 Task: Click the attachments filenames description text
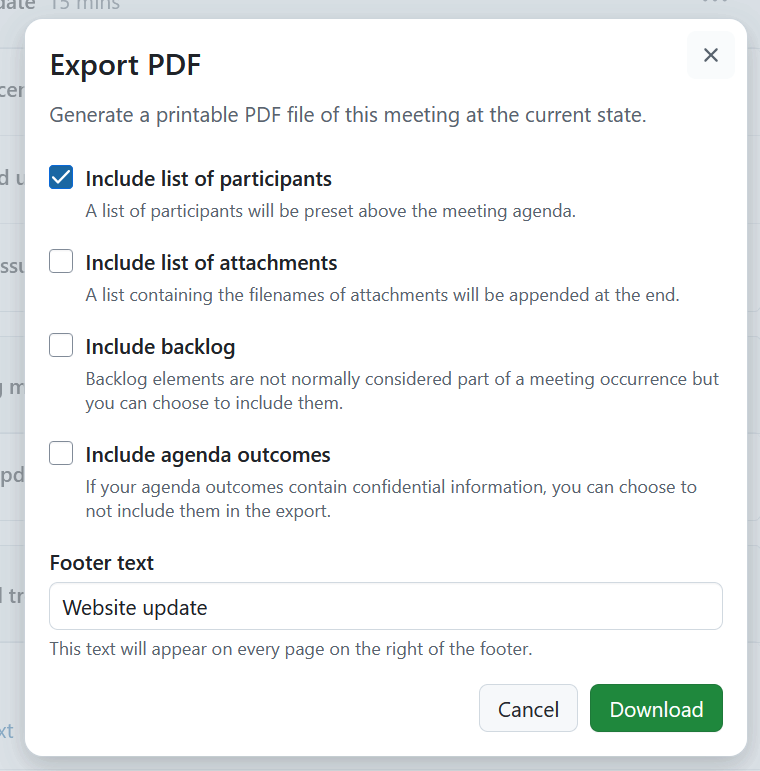pyautogui.click(x=382, y=295)
